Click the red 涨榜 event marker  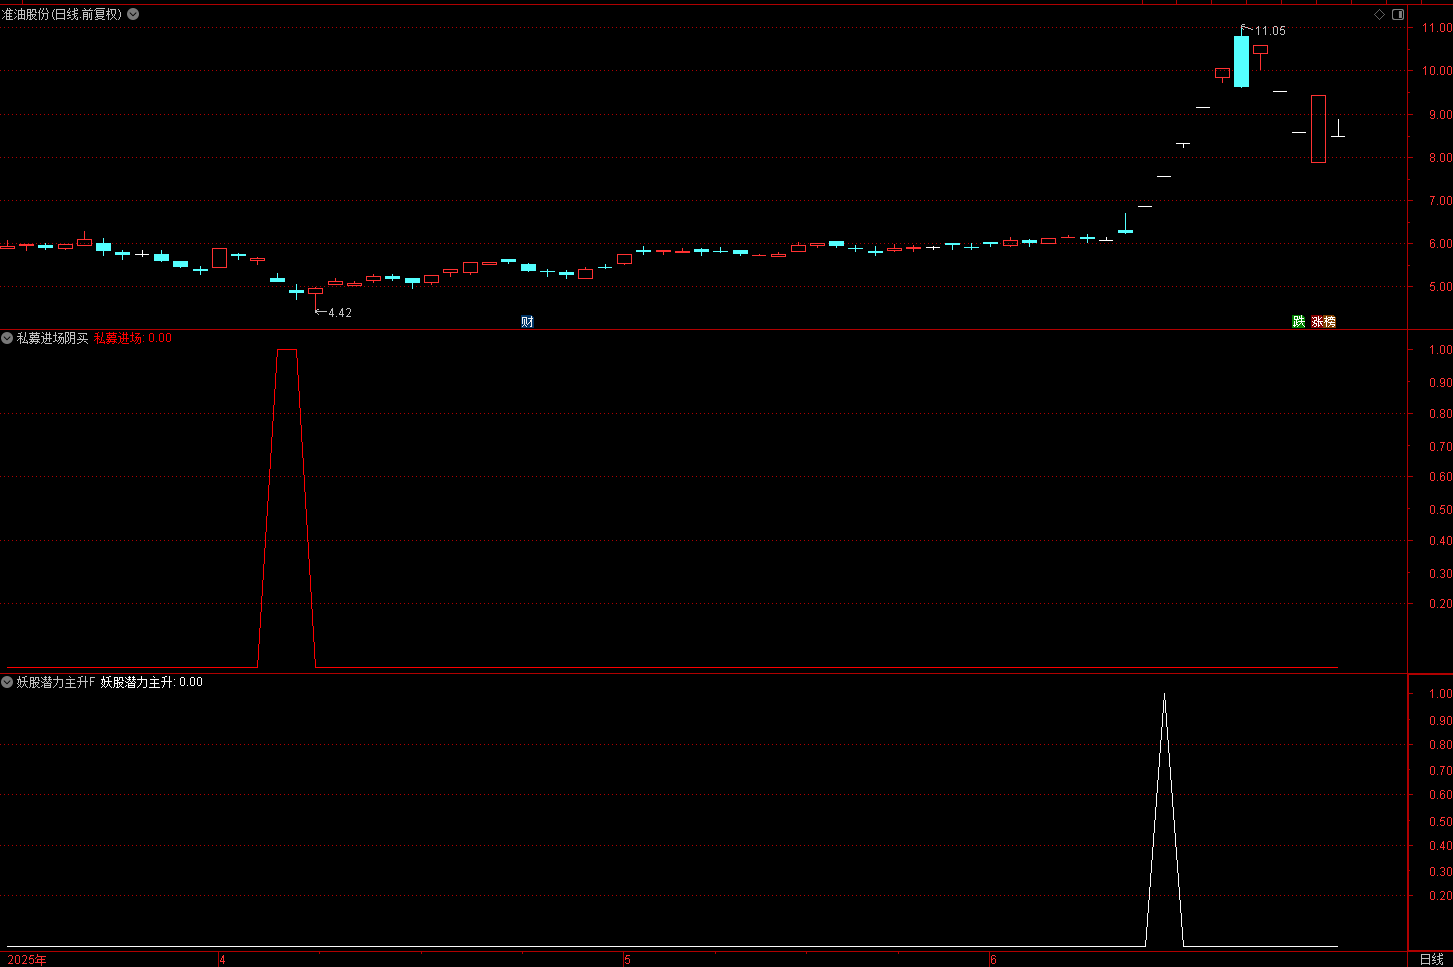tap(1323, 321)
